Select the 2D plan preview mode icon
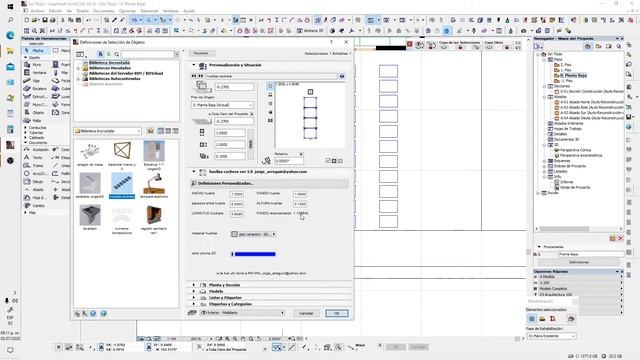 click(x=270, y=86)
